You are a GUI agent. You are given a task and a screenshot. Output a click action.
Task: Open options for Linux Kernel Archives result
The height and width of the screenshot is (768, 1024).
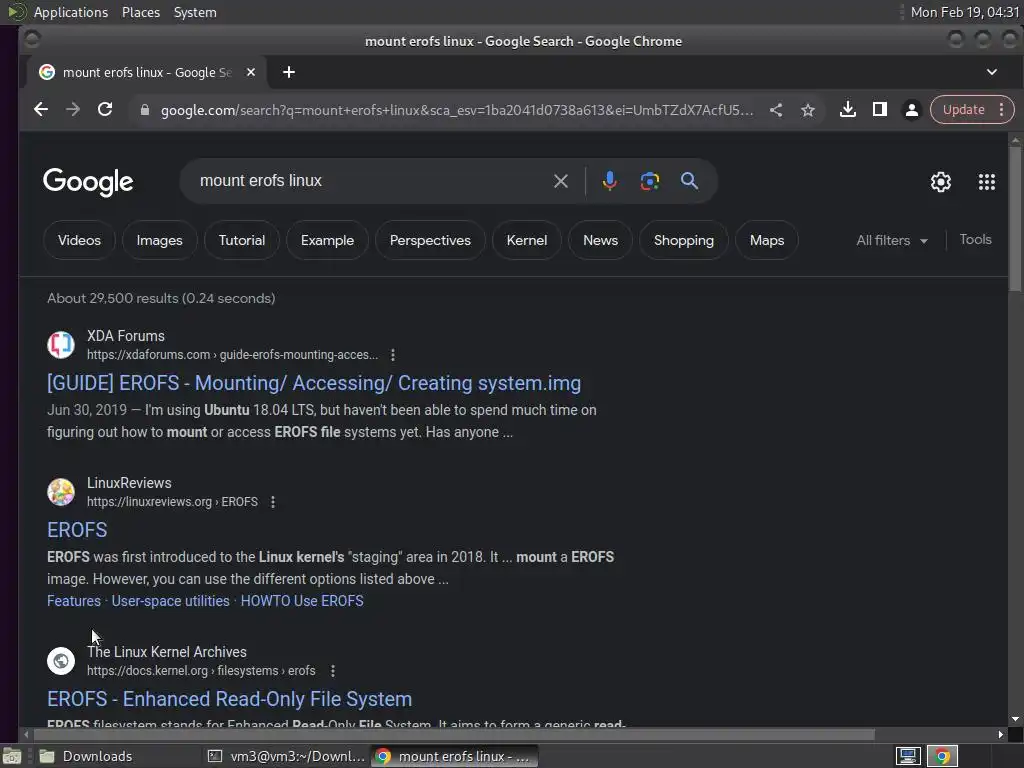333,671
